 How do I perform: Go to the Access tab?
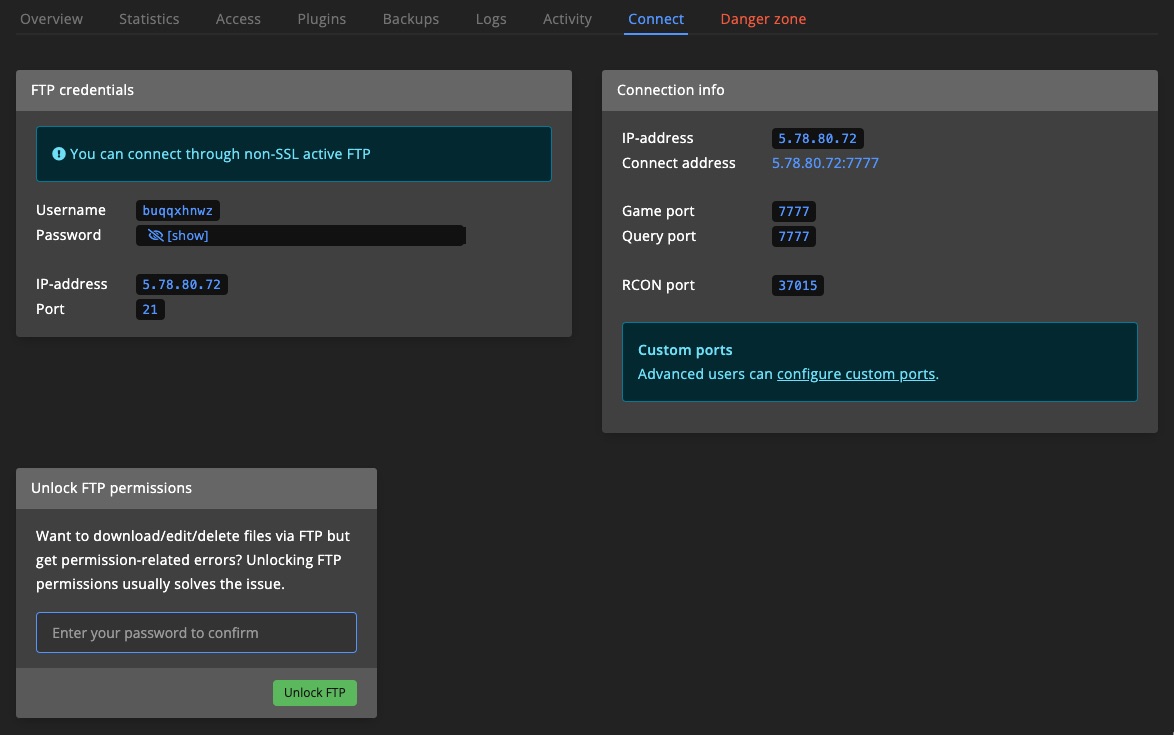238,19
